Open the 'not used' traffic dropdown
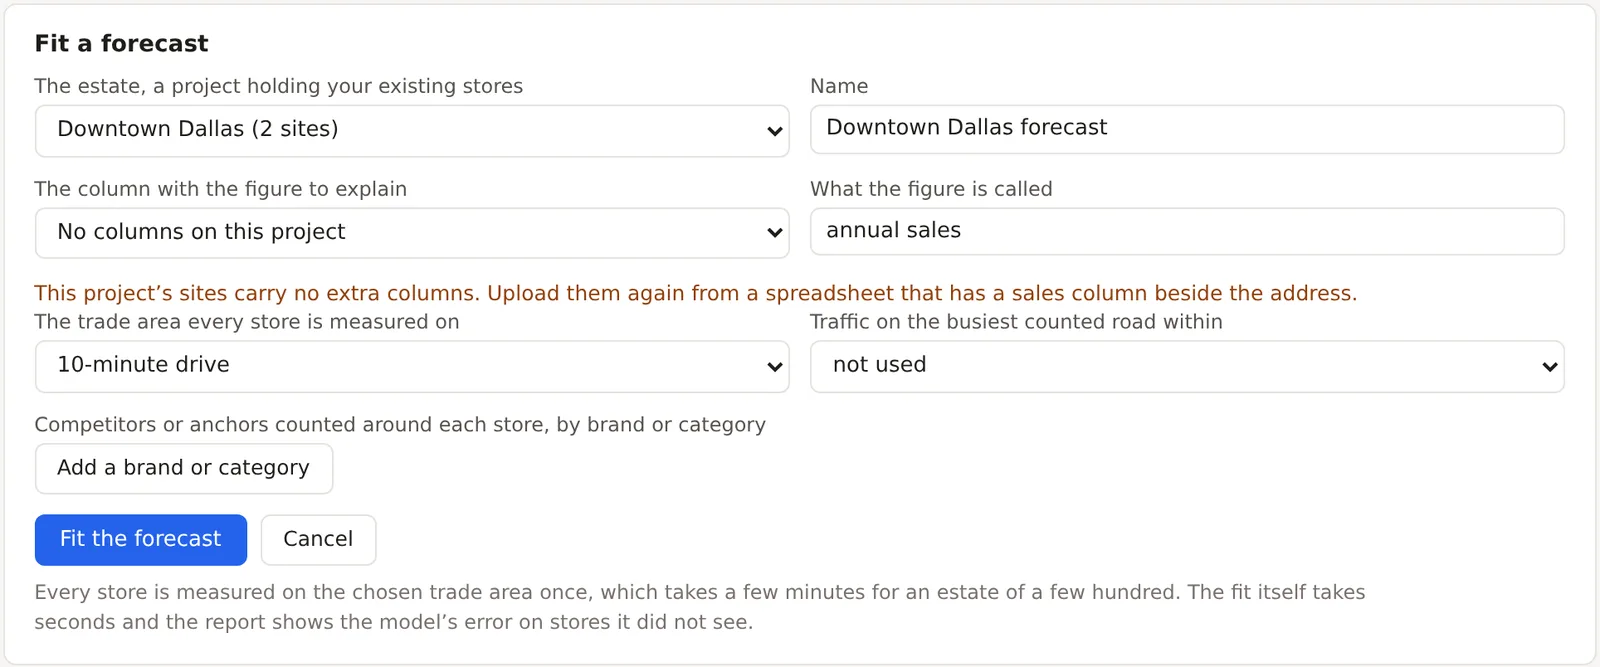The image size is (1600, 667). [1187, 366]
